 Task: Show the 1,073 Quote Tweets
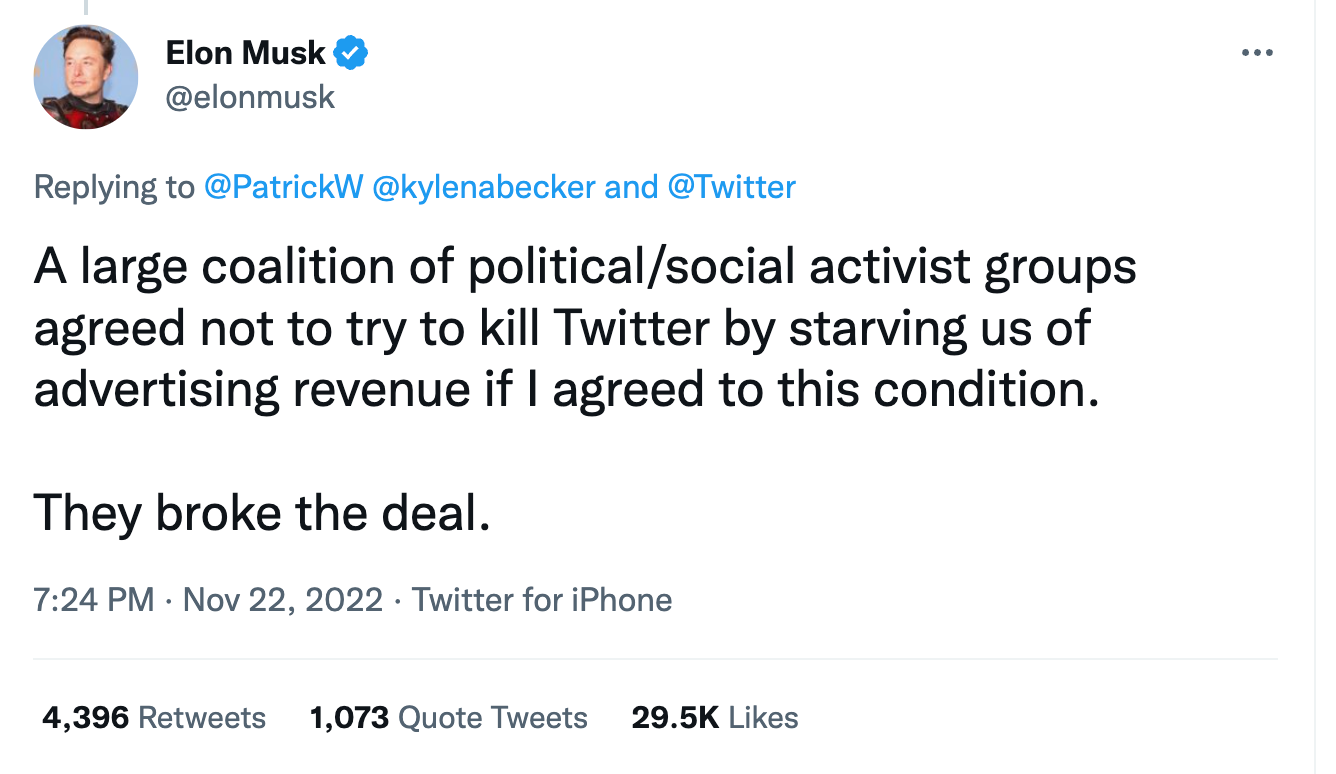[x=449, y=718]
